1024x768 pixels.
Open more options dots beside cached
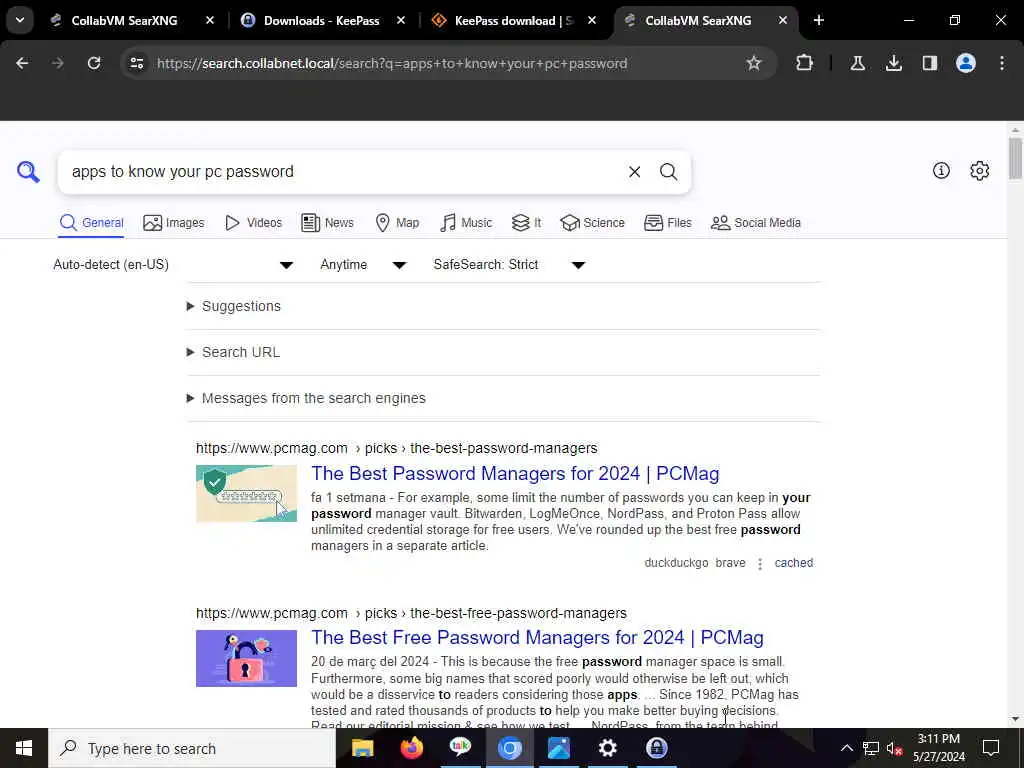(x=760, y=564)
